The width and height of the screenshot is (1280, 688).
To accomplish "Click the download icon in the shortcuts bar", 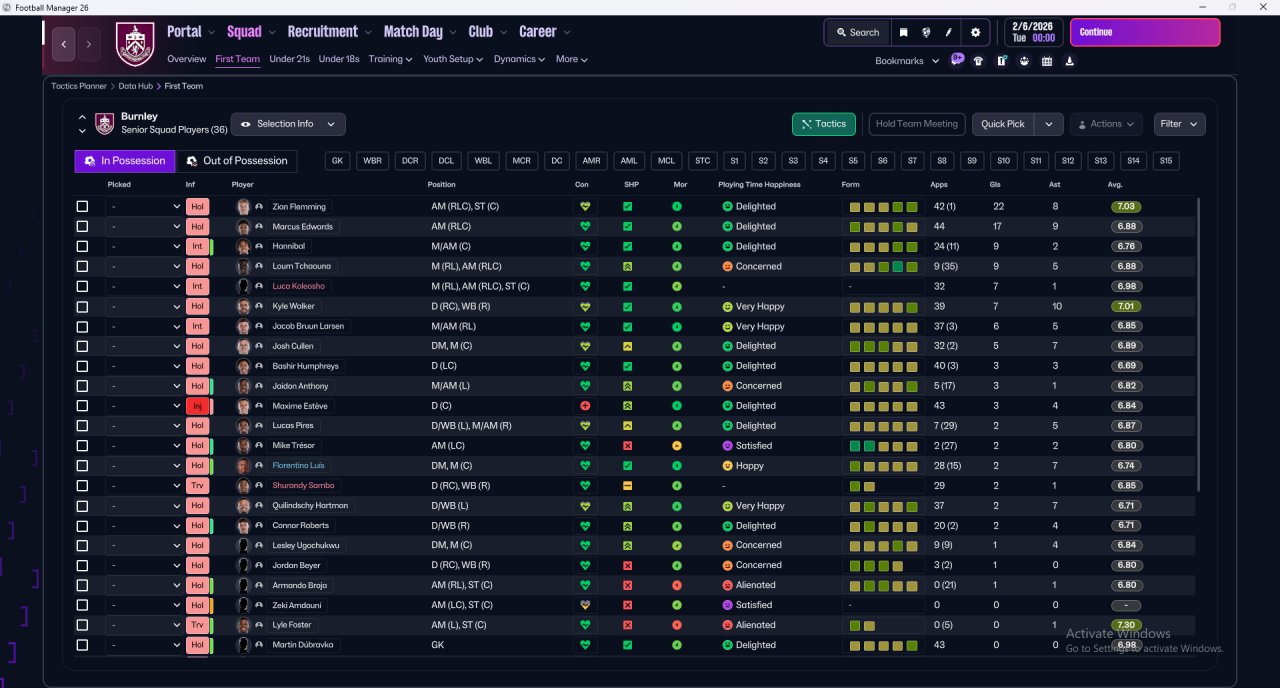I will (1070, 61).
